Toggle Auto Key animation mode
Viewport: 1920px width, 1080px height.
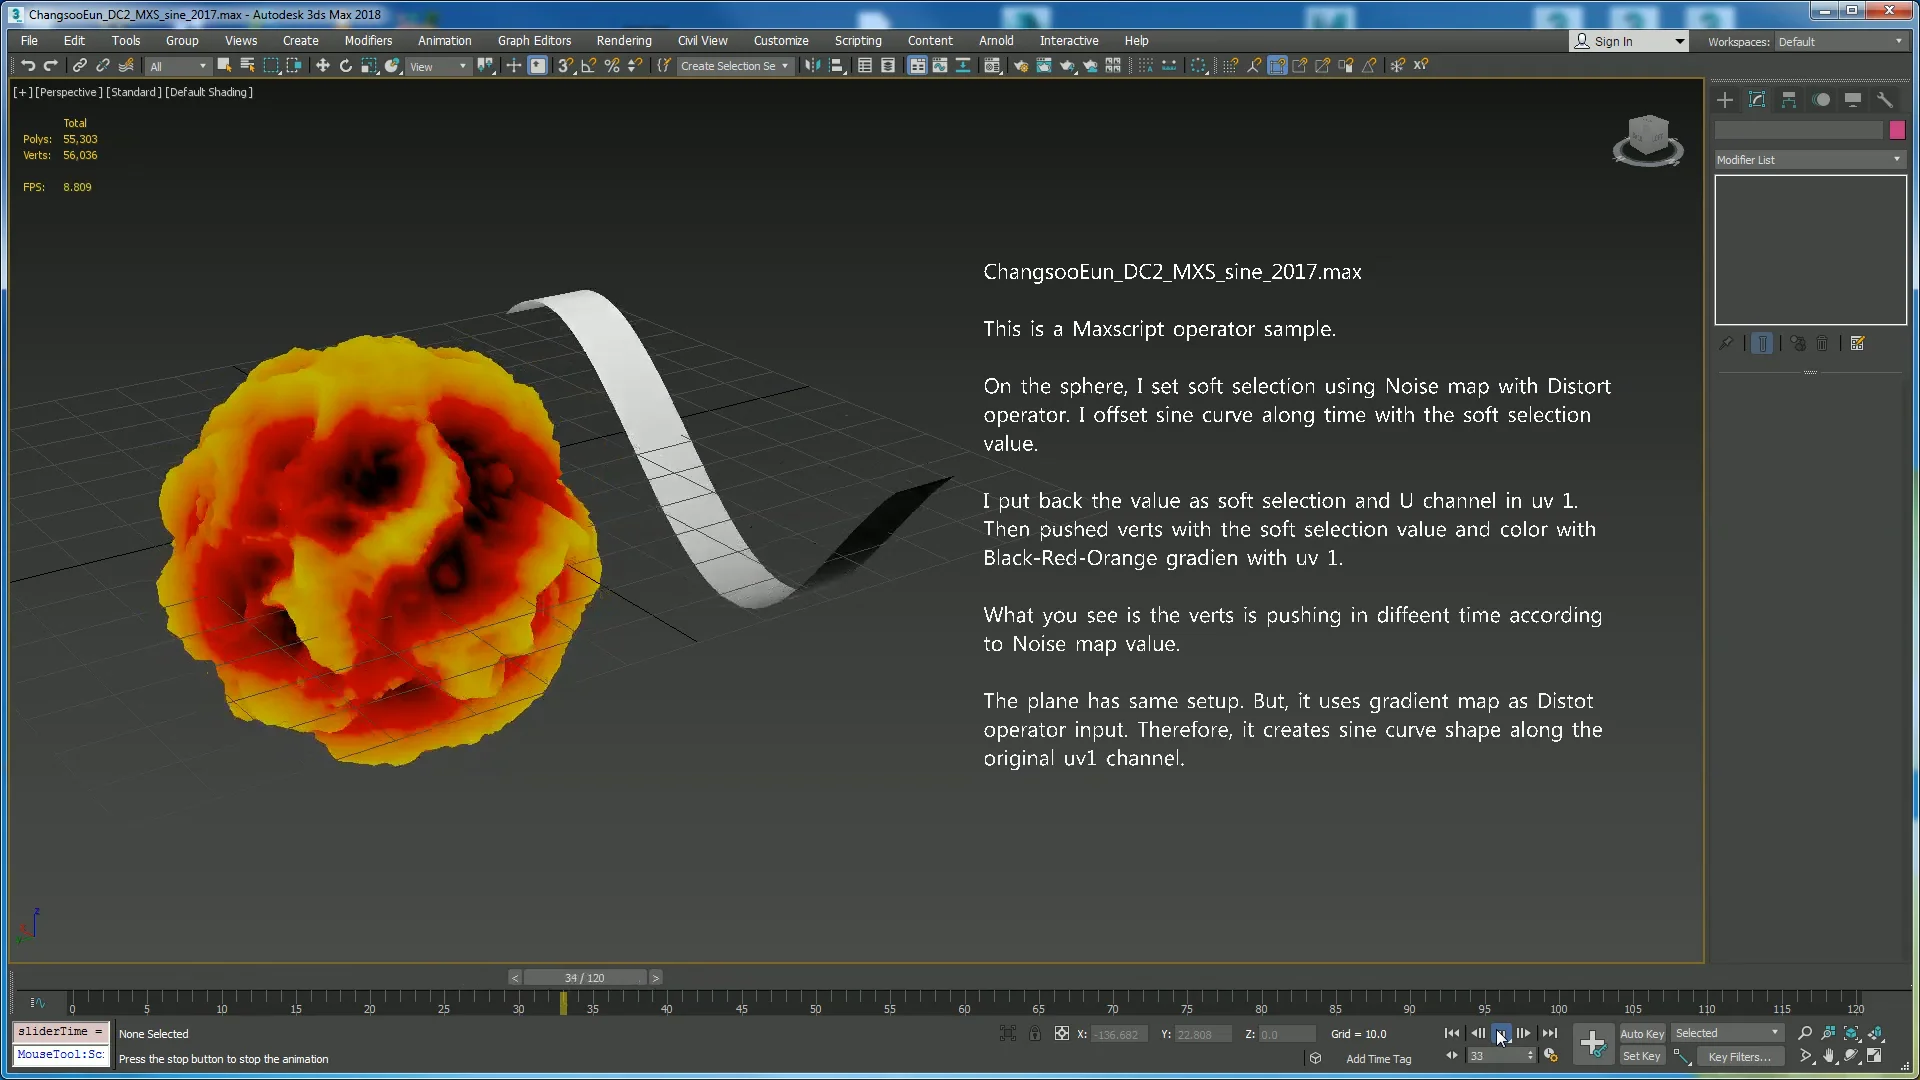click(x=1641, y=1034)
